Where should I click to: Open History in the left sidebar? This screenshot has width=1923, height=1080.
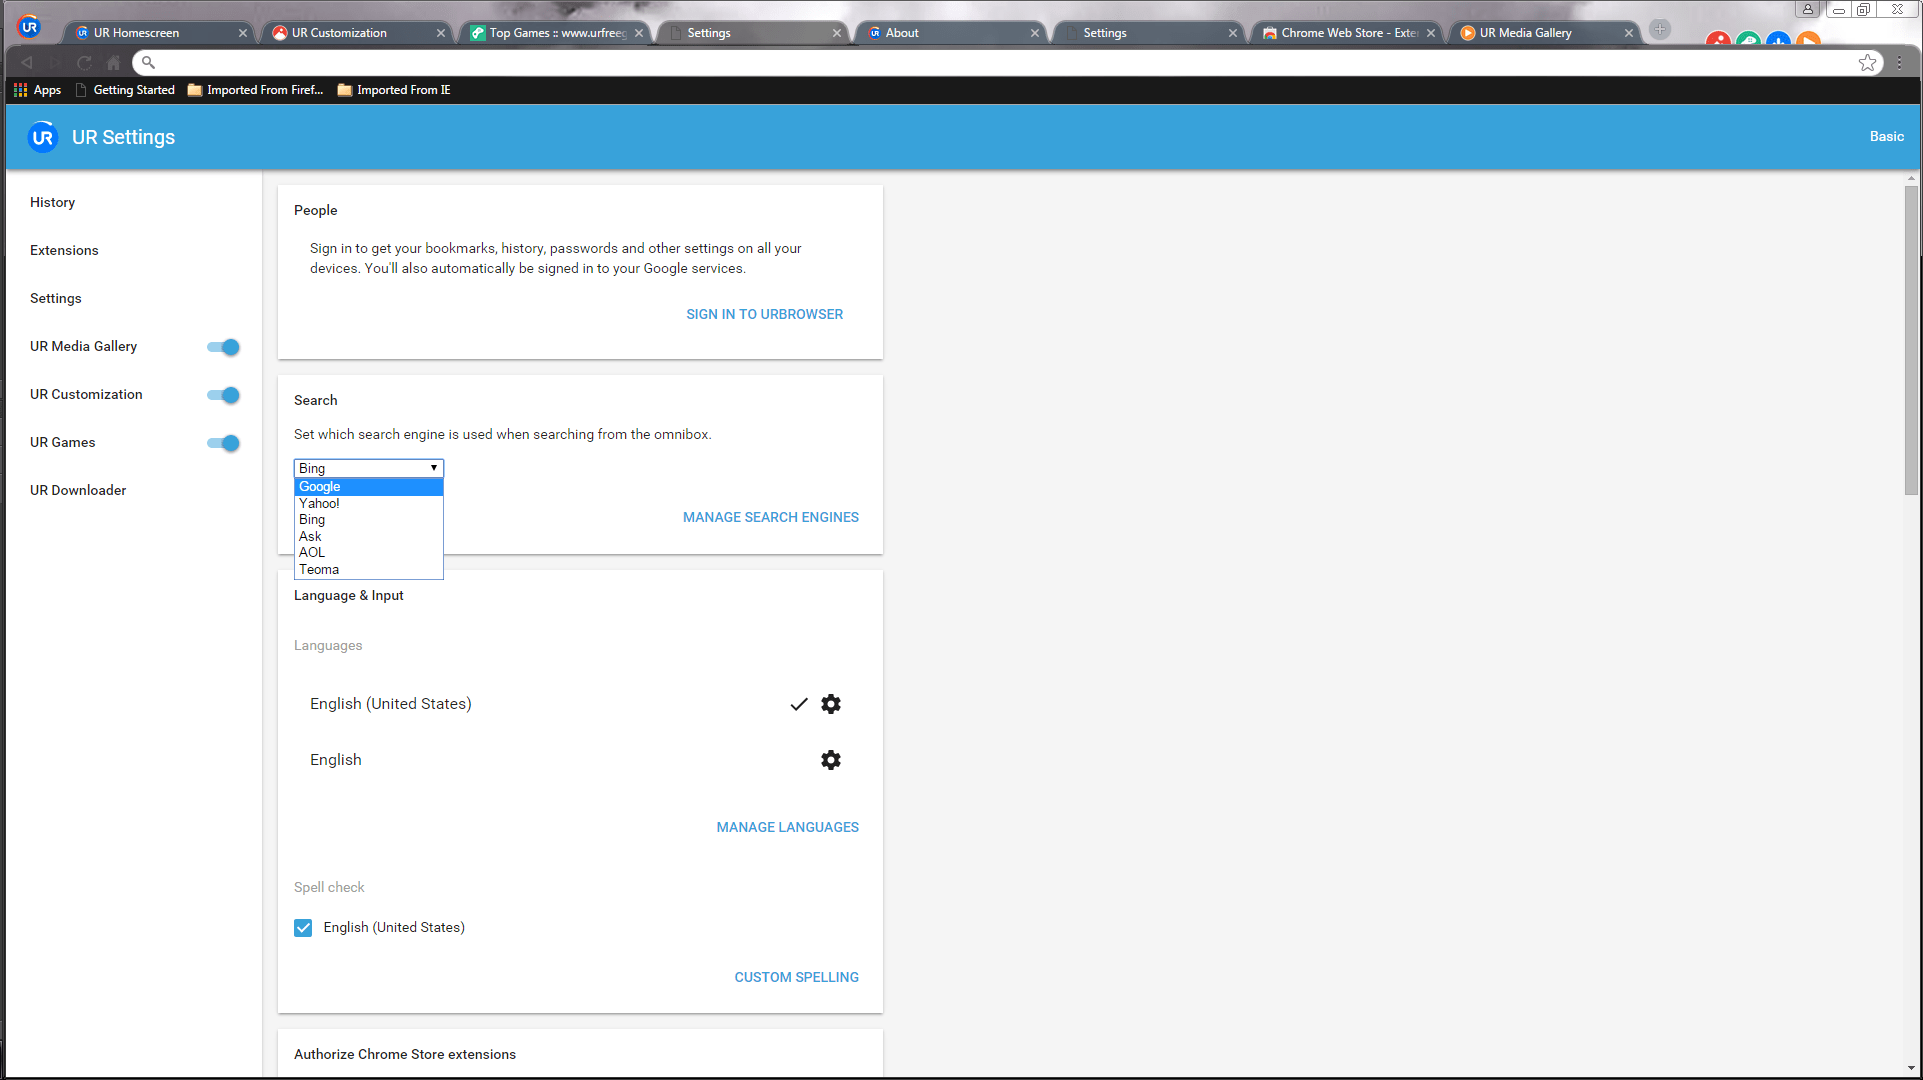tap(52, 202)
